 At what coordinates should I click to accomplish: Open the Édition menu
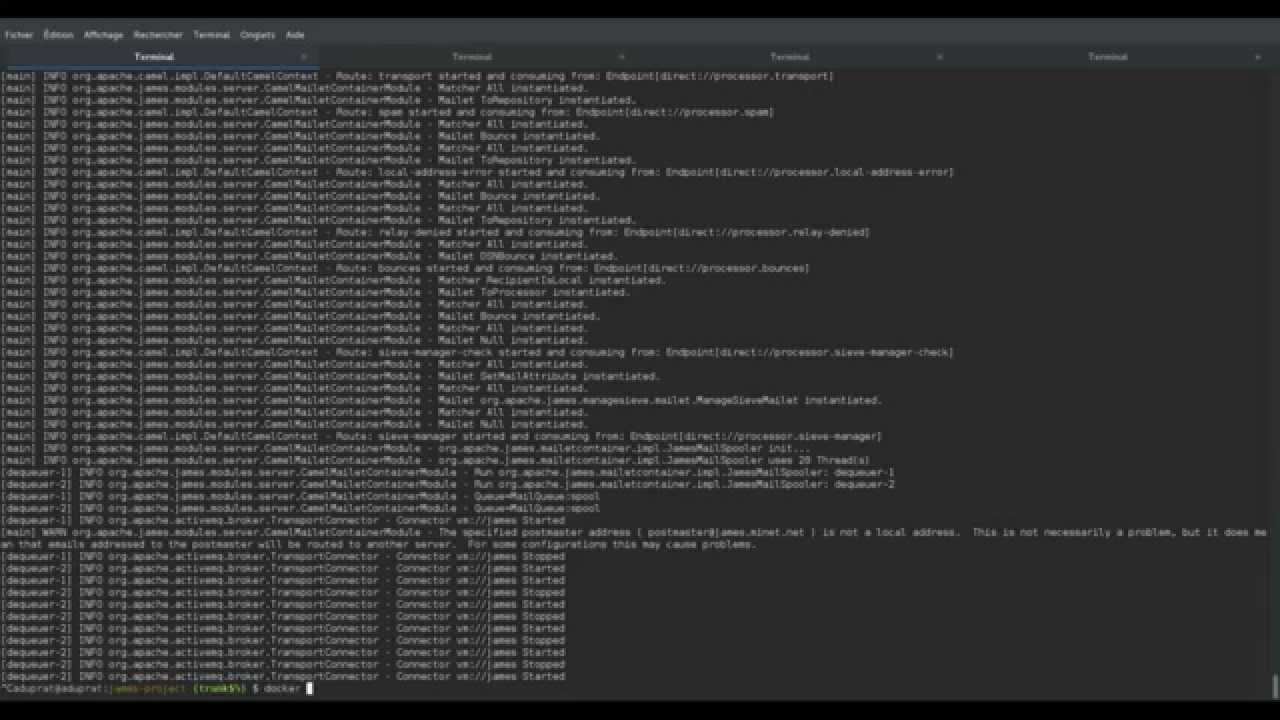pyautogui.click(x=58, y=35)
